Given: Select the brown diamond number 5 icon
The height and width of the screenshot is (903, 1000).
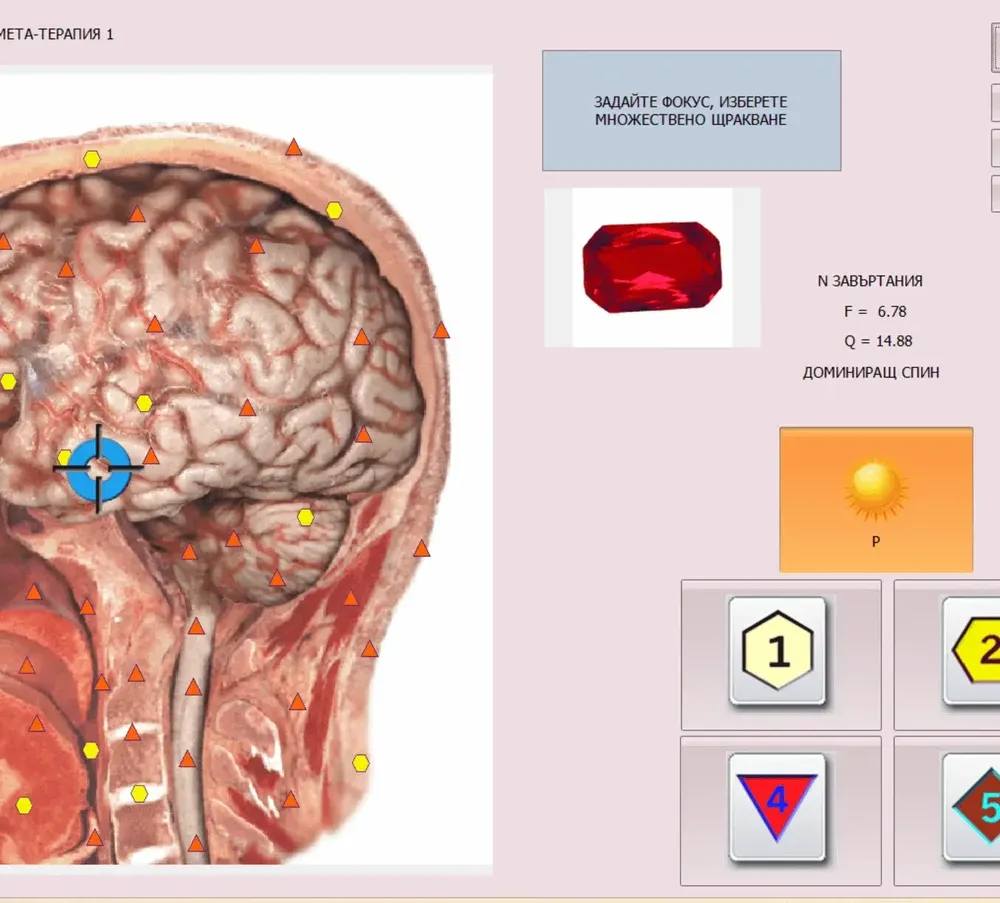Looking at the screenshot, I should [x=976, y=807].
